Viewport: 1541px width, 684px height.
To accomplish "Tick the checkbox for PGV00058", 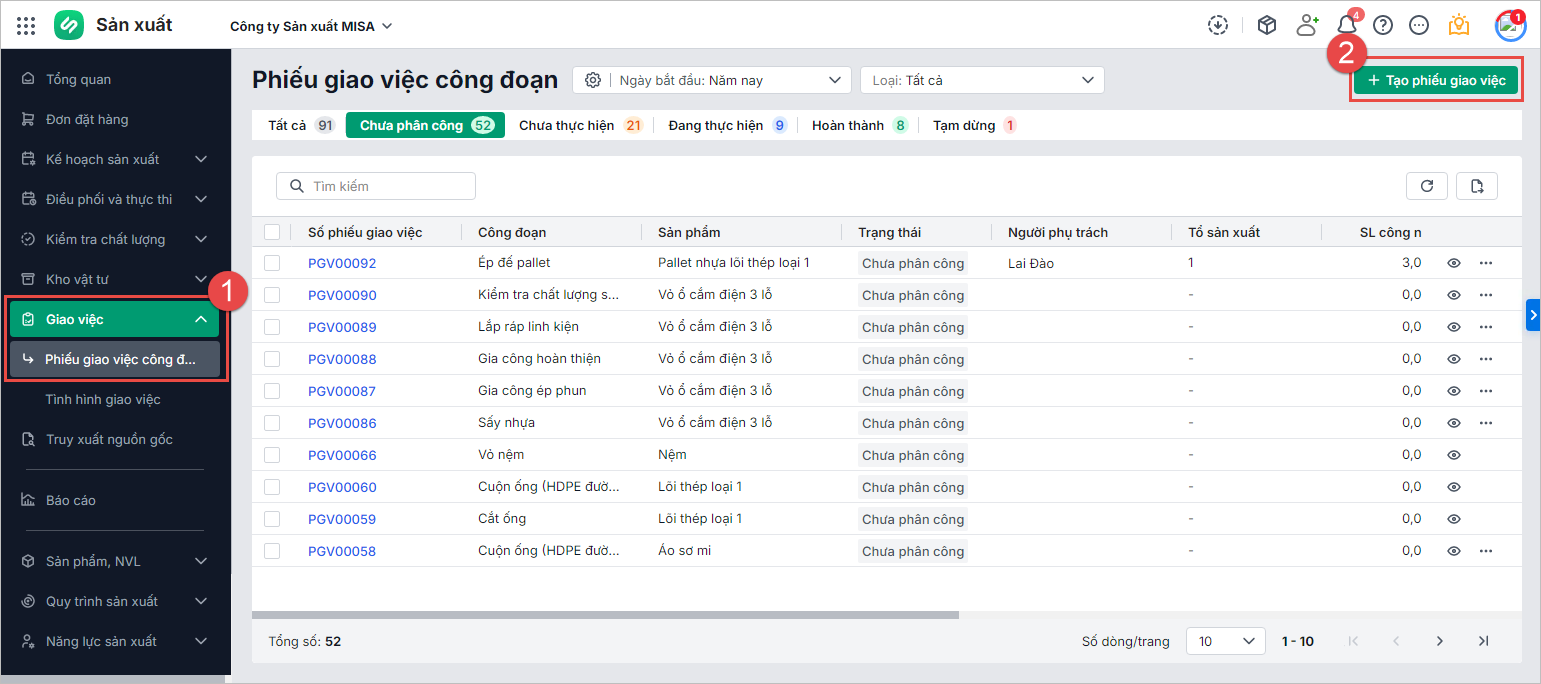I will pos(272,551).
